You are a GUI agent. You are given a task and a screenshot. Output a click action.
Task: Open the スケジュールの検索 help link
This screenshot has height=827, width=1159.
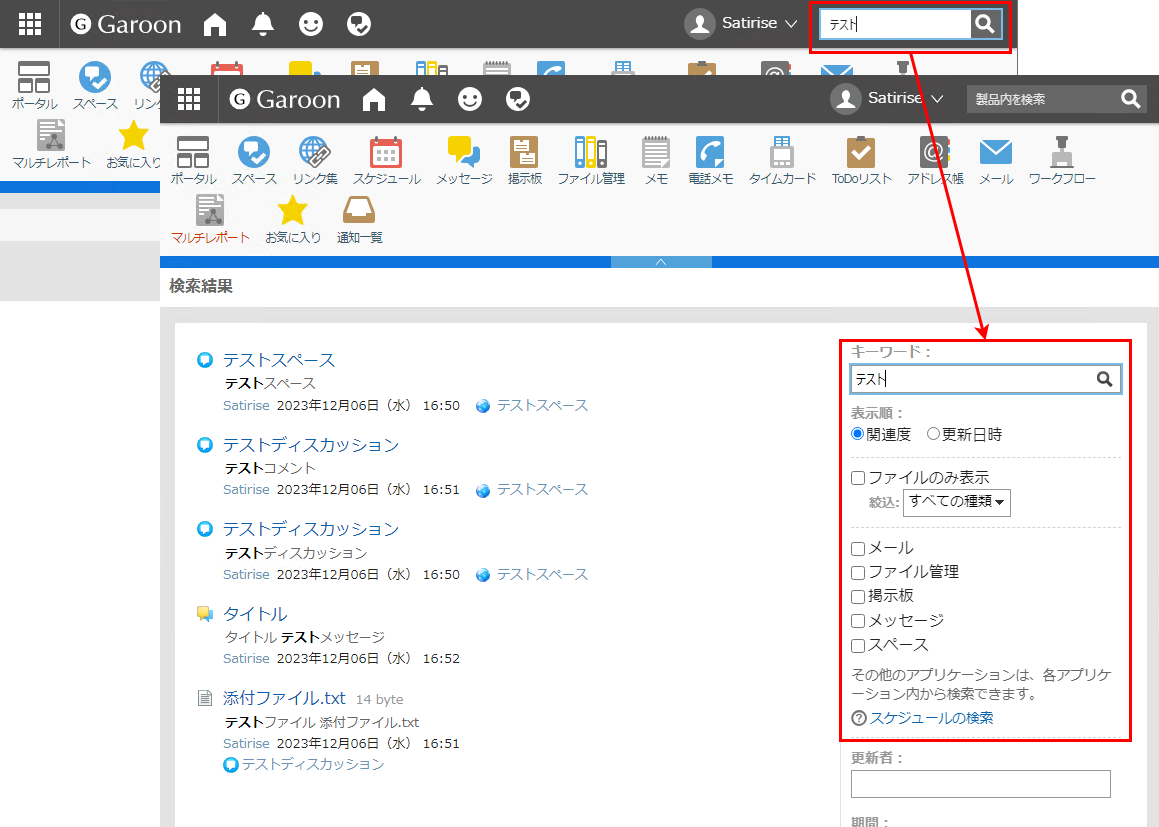click(x=930, y=717)
